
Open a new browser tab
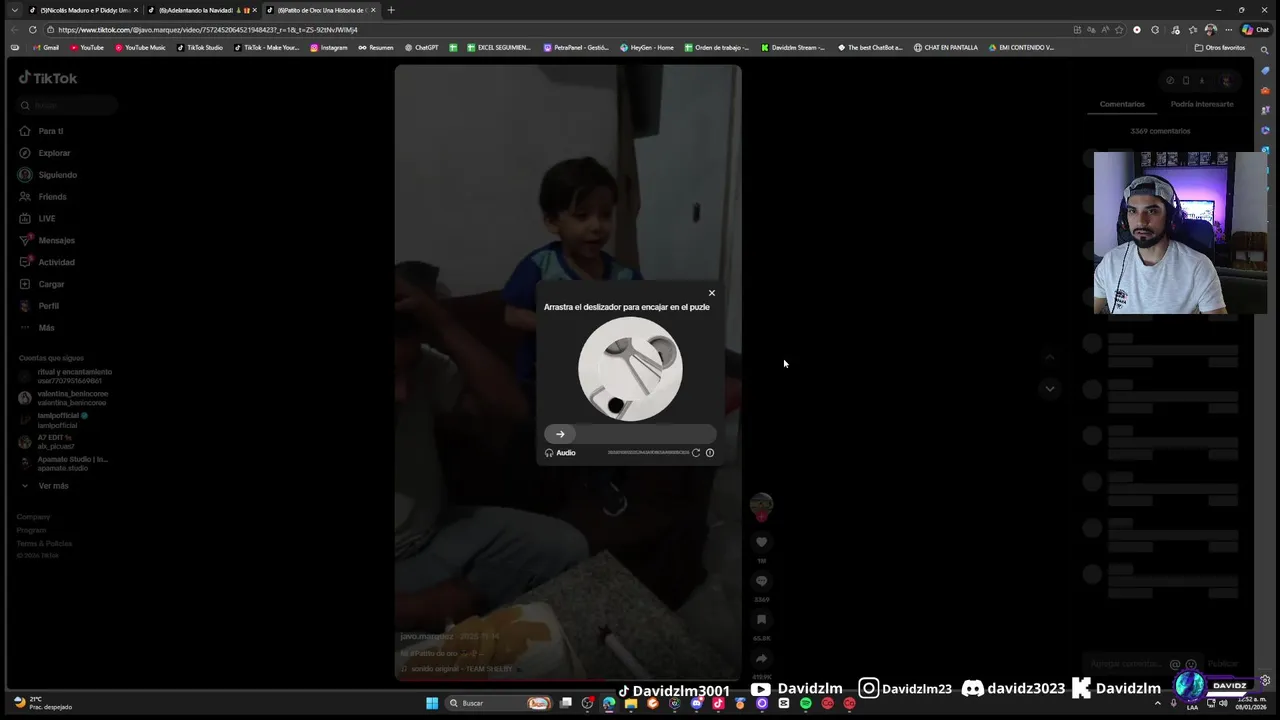[391, 10]
